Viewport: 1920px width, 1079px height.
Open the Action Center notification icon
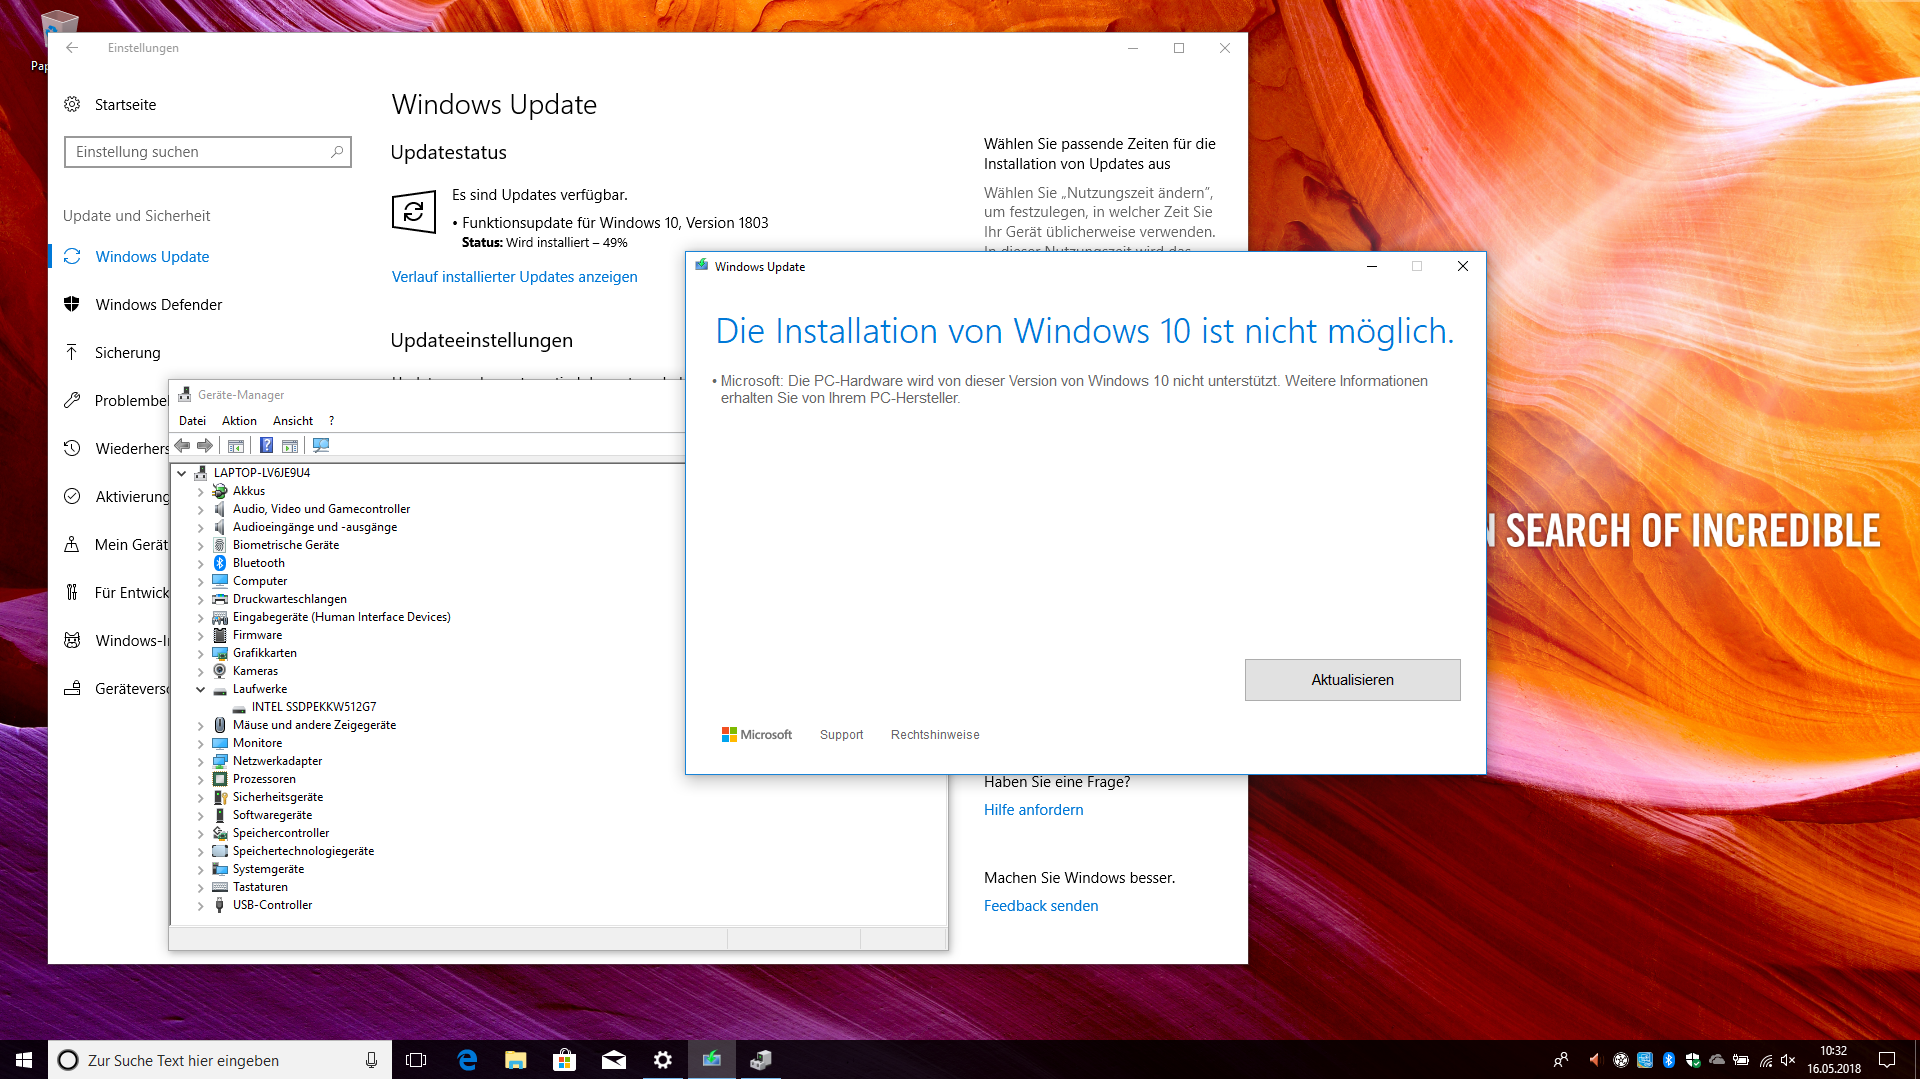coord(1887,1060)
